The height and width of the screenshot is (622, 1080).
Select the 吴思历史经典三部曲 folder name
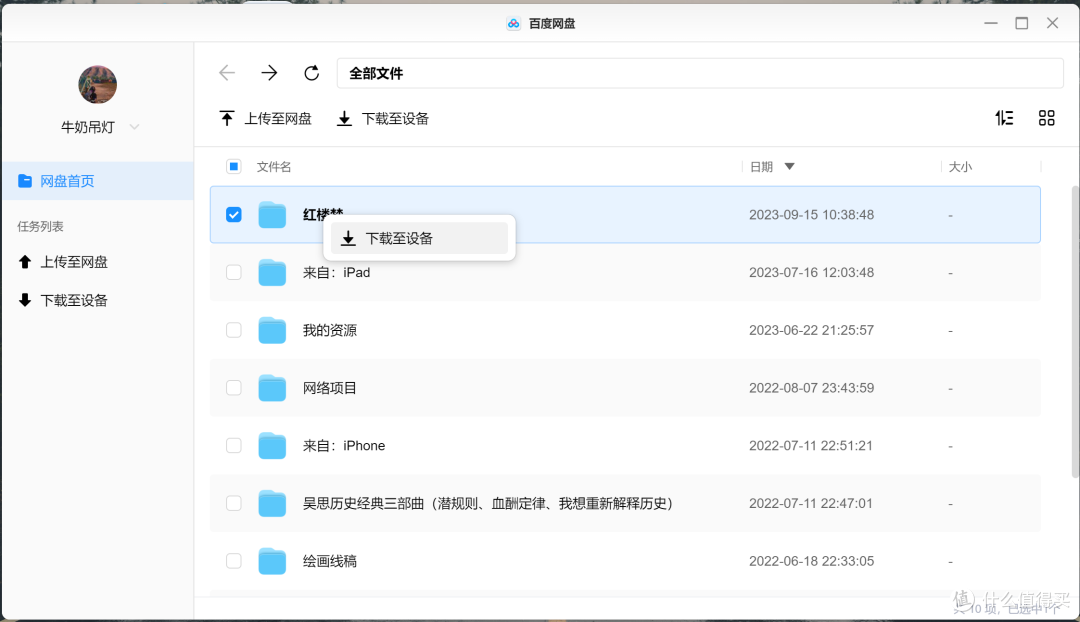click(488, 504)
